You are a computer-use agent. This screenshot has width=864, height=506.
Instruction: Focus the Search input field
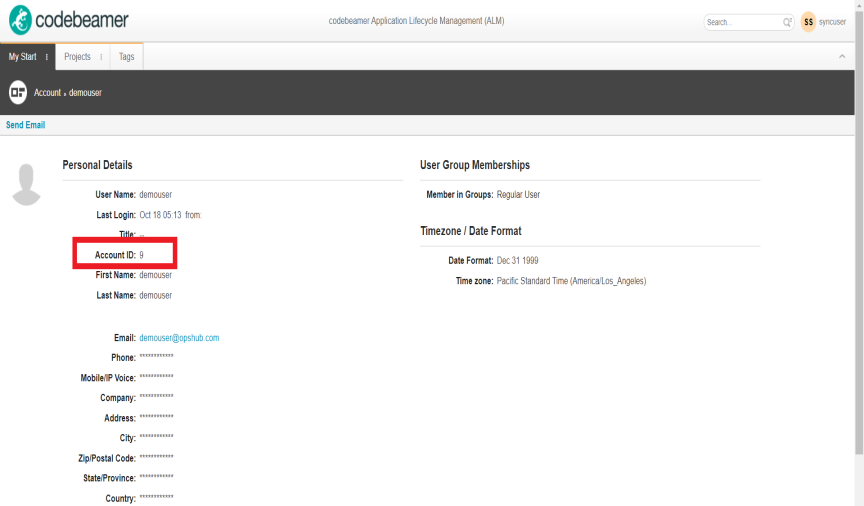740,22
